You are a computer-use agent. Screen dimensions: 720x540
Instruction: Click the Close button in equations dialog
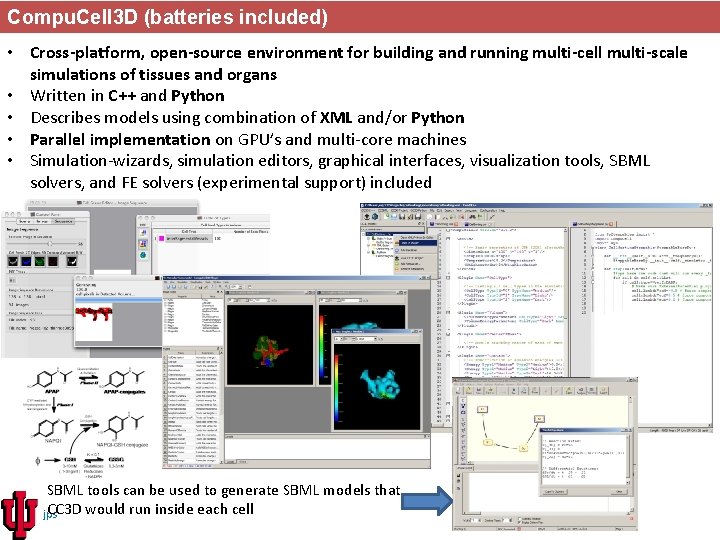point(619,491)
